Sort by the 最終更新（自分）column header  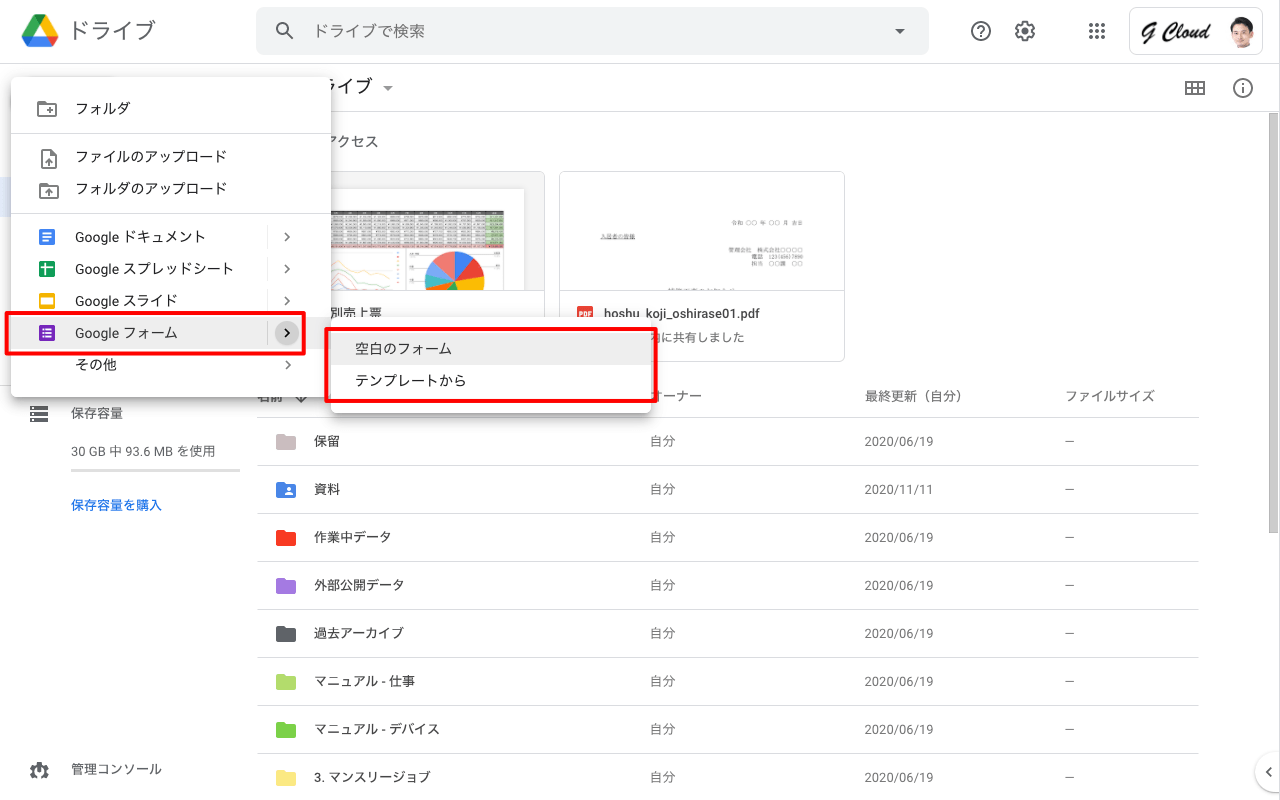point(913,396)
